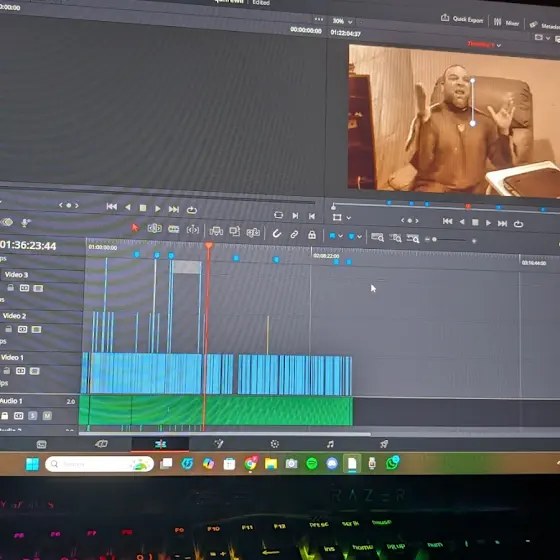The width and height of the screenshot is (560, 560).
Task: Click the Quick Export button
Action: 462,19
